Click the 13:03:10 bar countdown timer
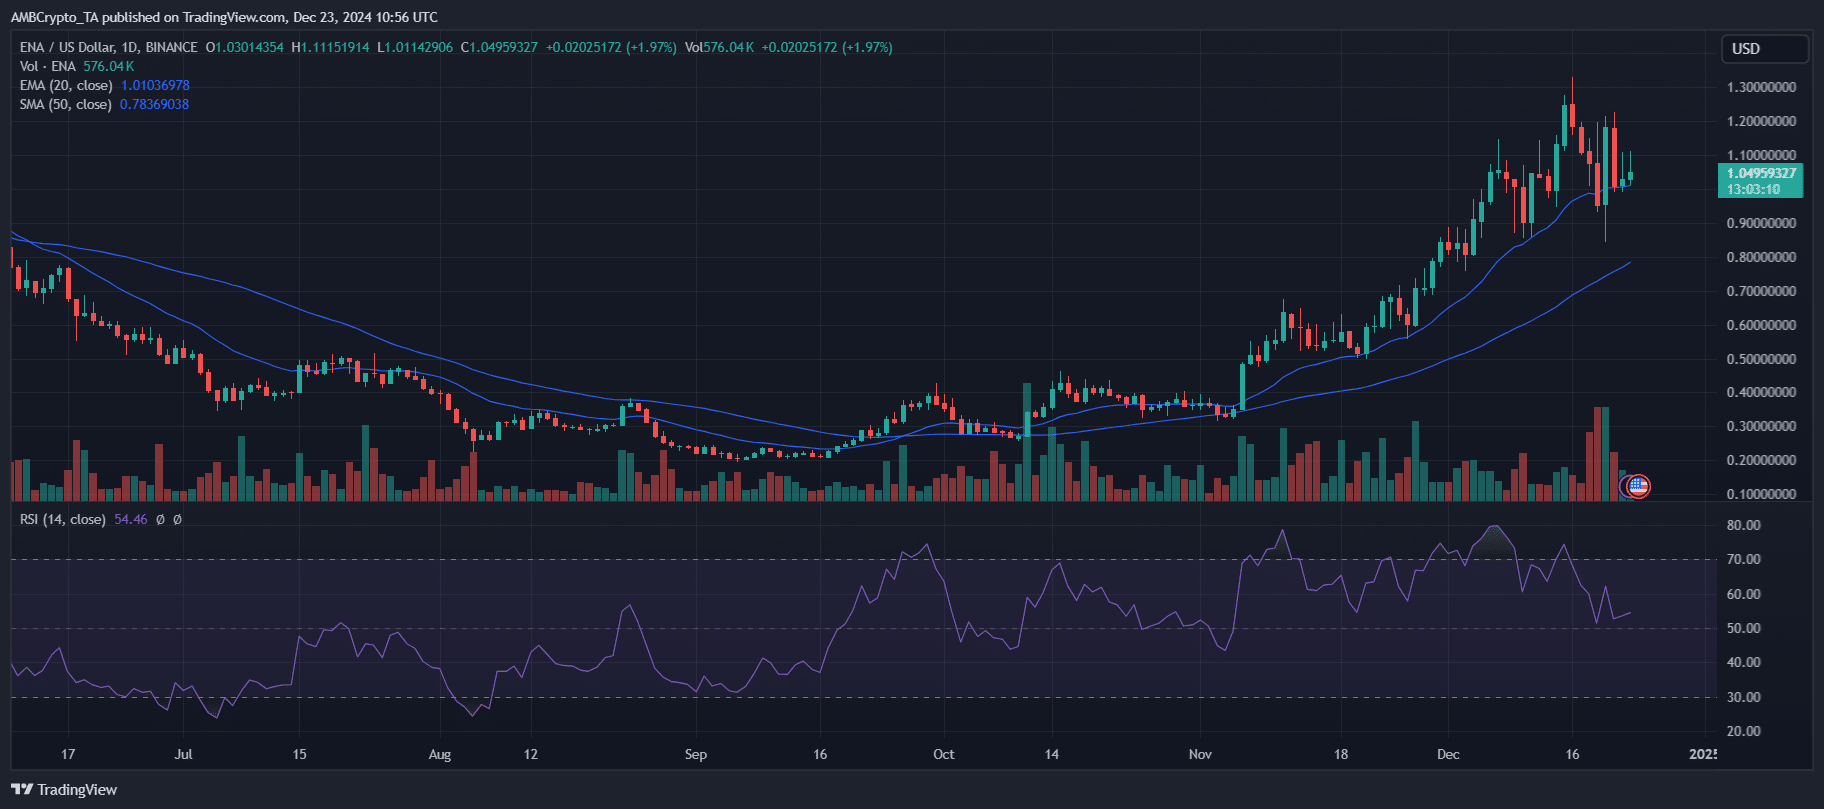This screenshot has width=1824, height=809. 1753,189
